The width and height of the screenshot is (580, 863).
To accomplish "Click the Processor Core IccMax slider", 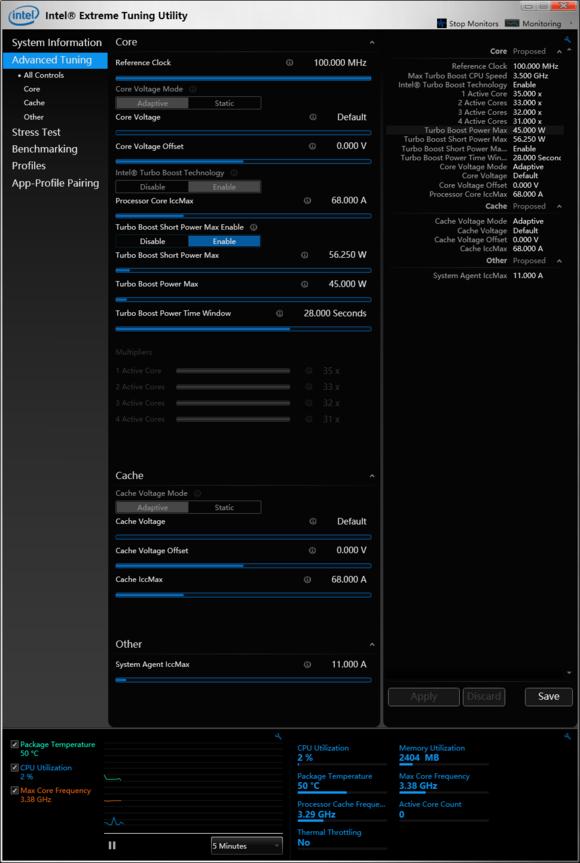I will pyautogui.click(x=243, y=216).
